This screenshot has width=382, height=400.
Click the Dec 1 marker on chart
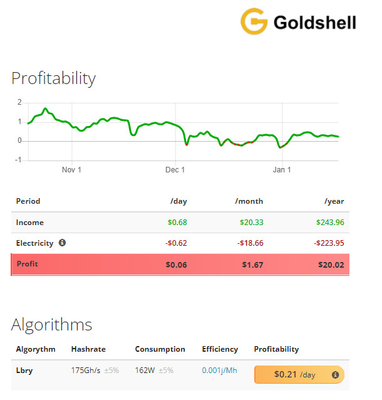(175, 170)
